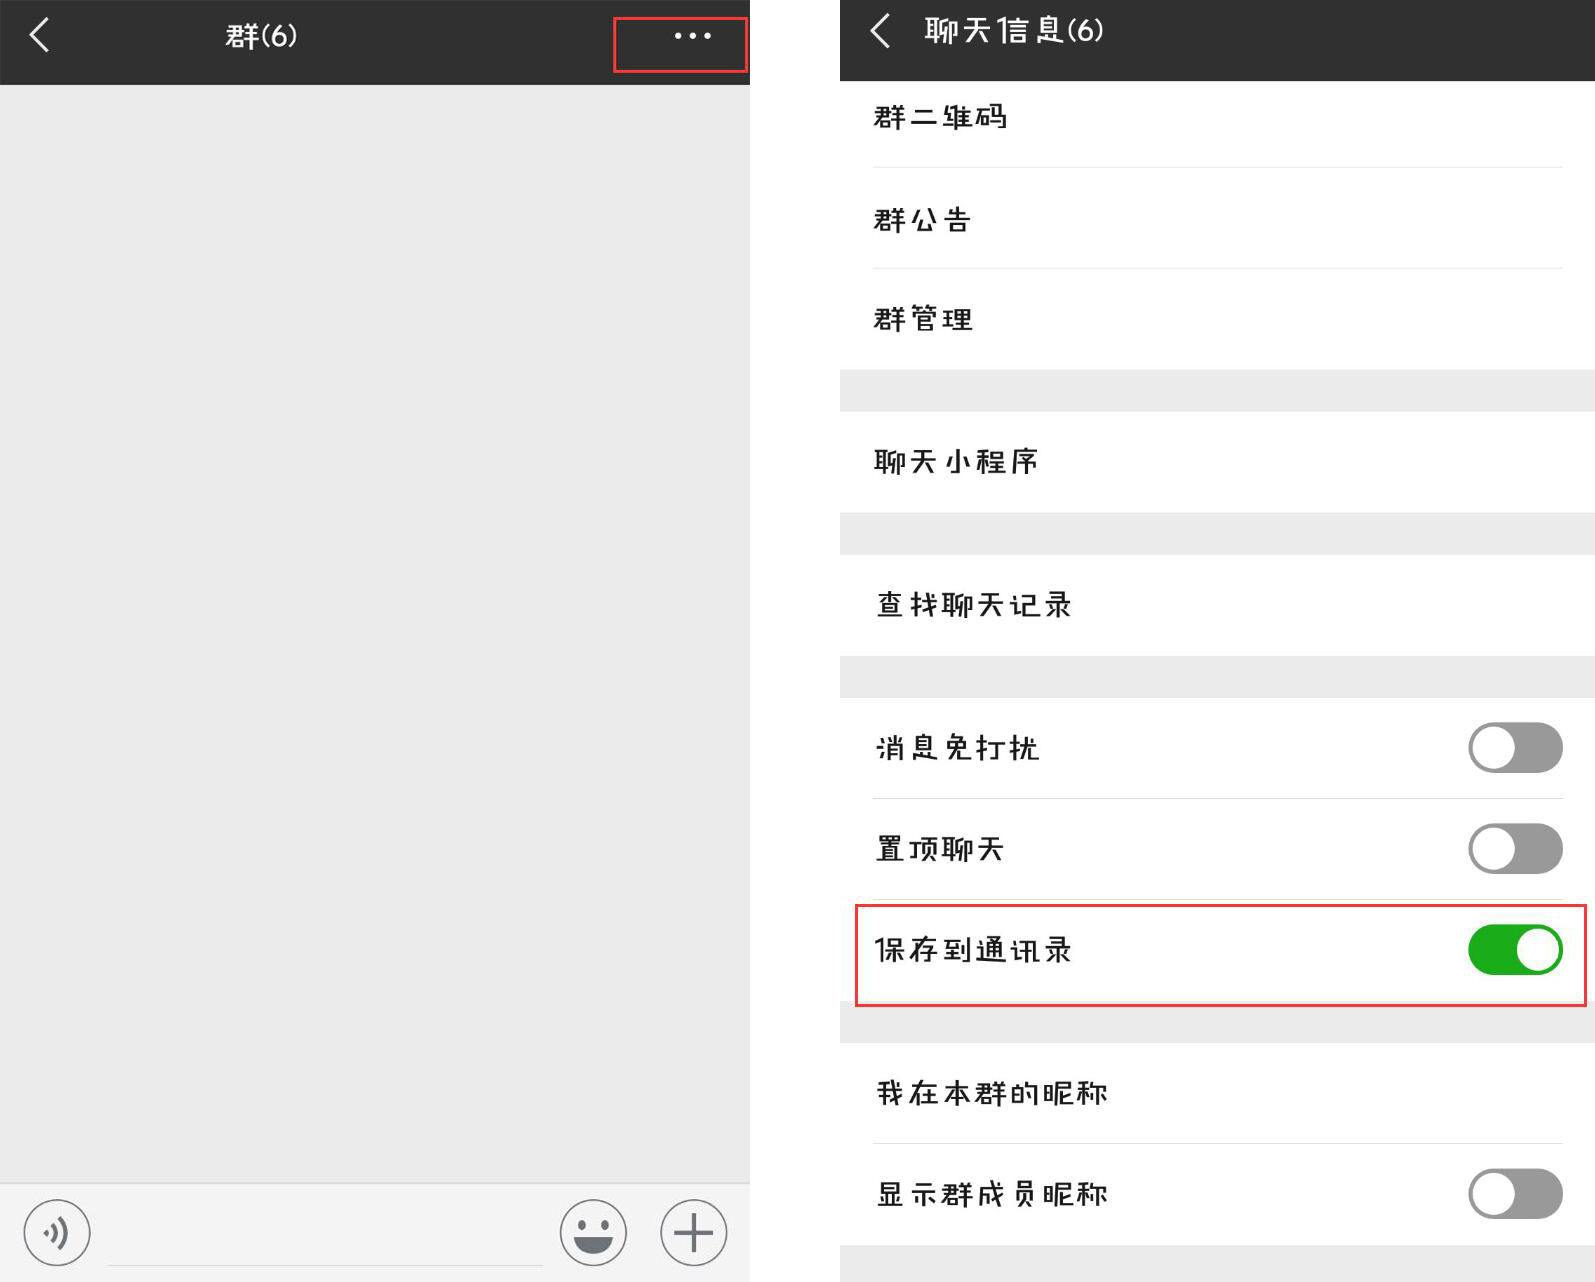Go back from the 群(6) chat screen
The image size is (1595, 1282).
[39, 36]
